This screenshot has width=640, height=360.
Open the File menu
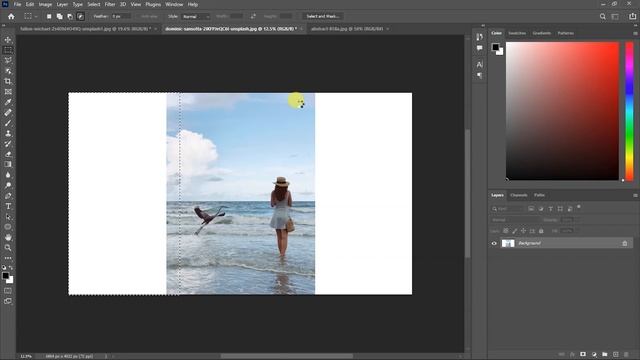click(18, 4)
